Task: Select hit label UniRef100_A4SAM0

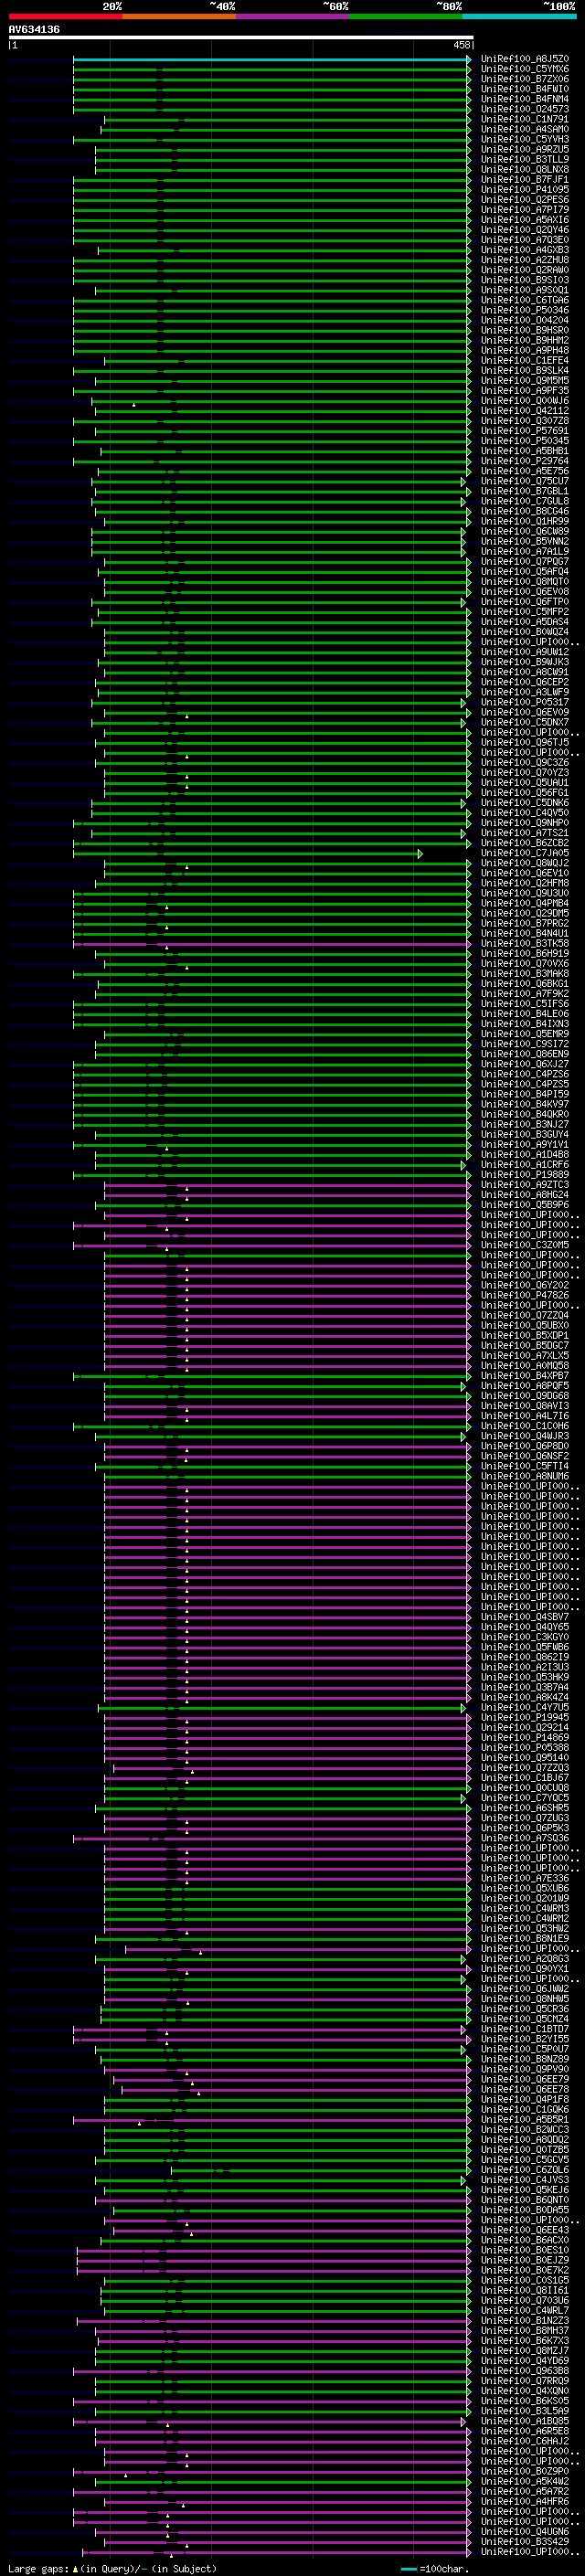Action: click(x=525, y=129)
